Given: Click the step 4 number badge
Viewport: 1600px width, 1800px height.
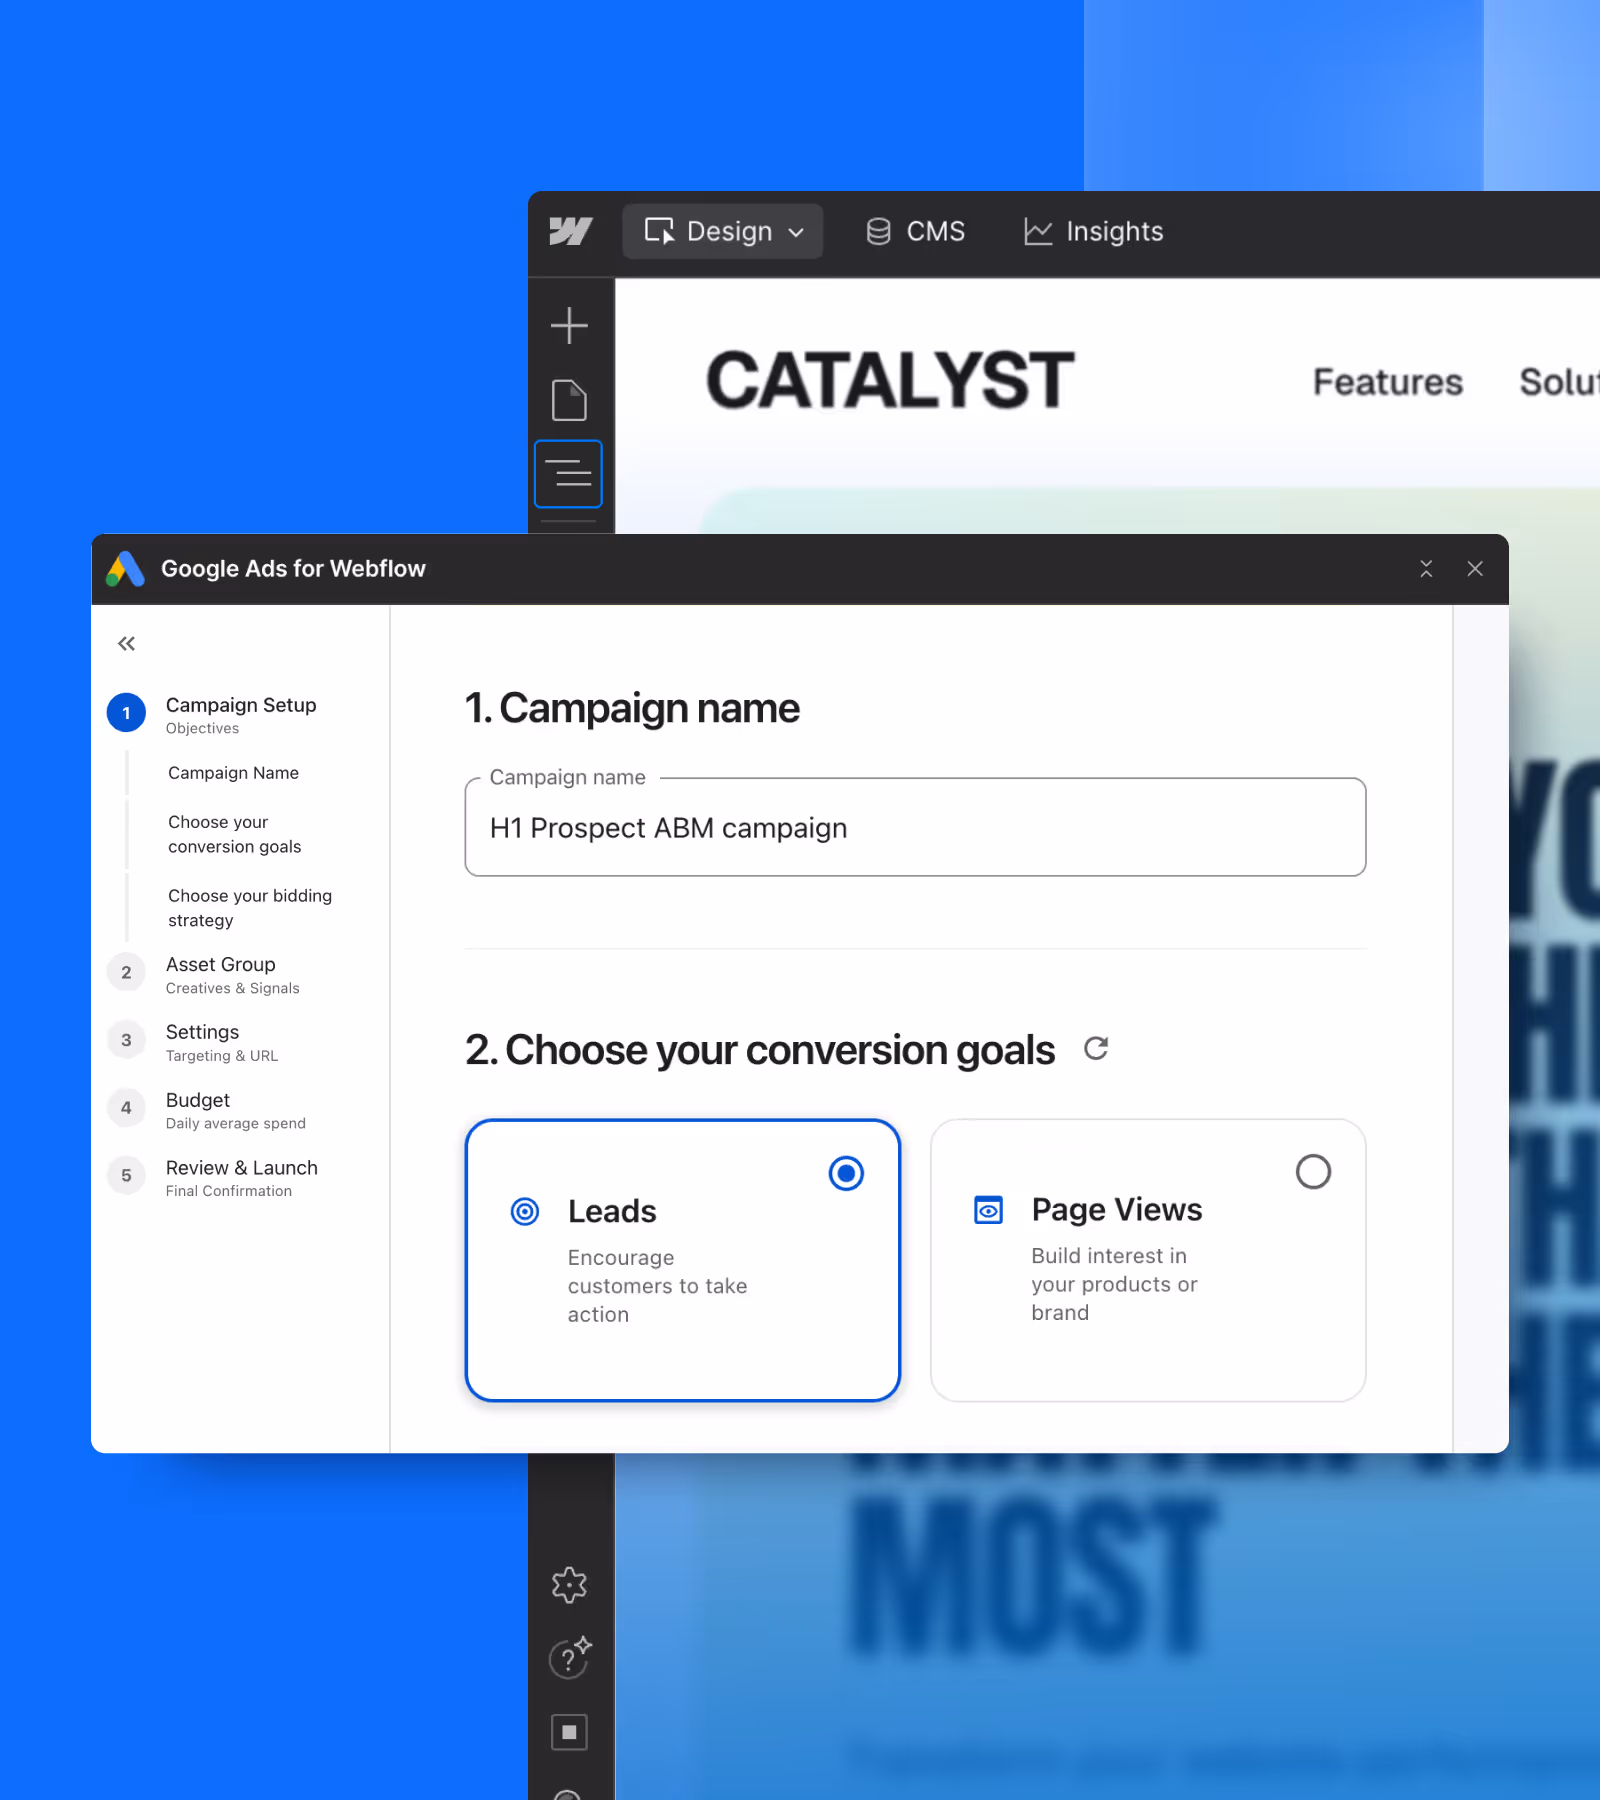Looking at the screenshot, I should click(126, 1108).
